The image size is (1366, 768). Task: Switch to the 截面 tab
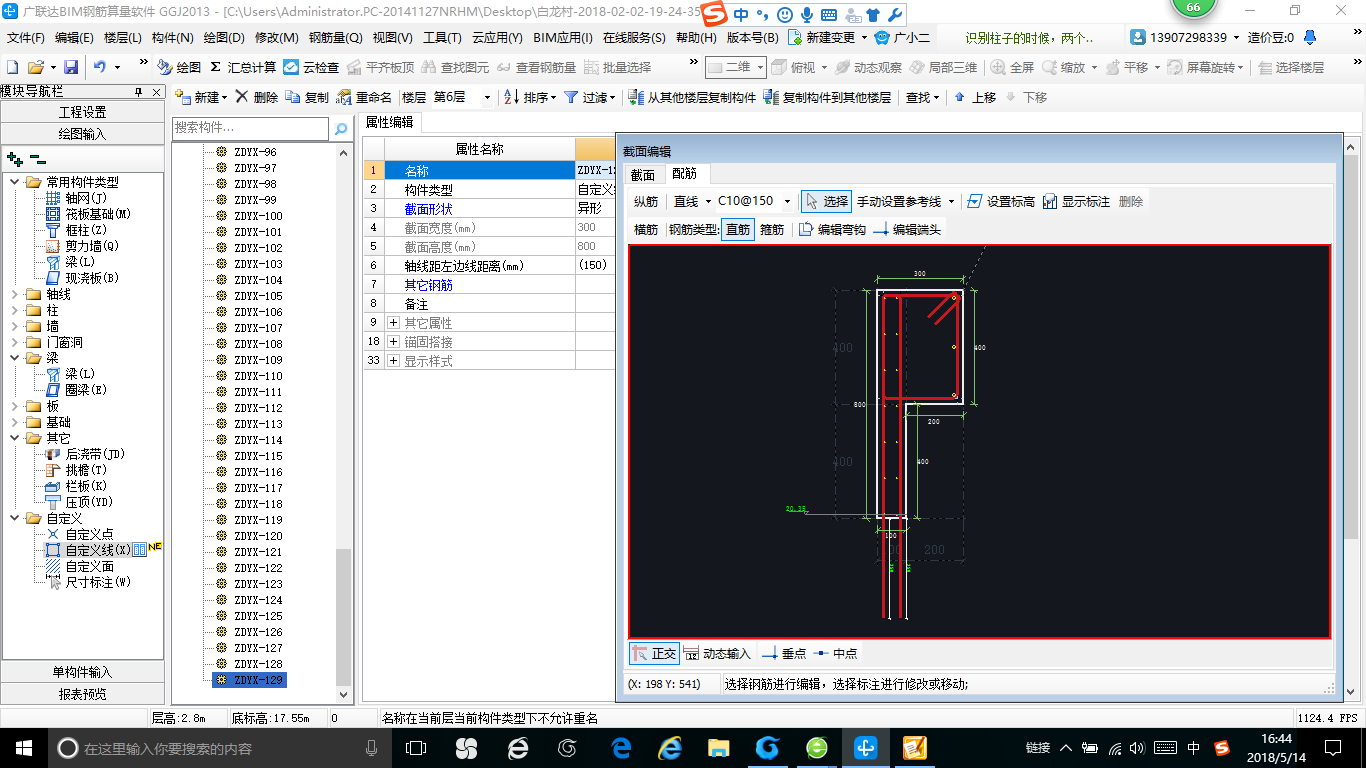(x=643, y=175)
